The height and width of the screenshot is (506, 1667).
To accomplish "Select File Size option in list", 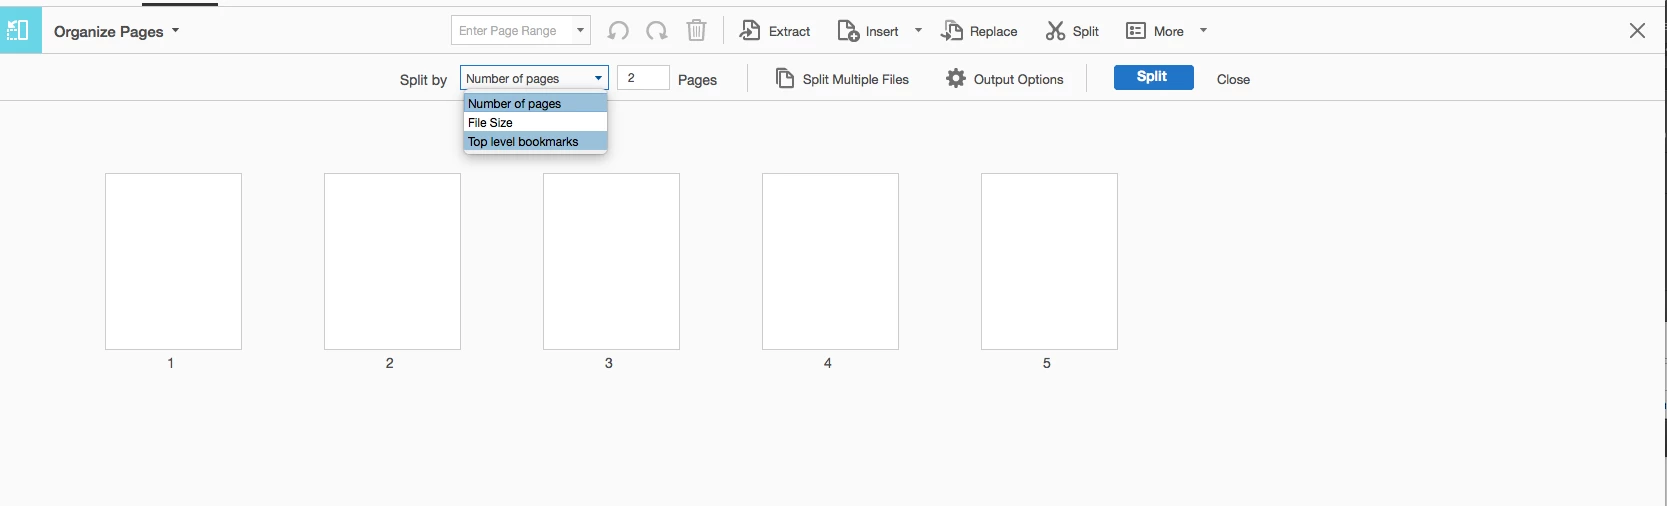I will coord(535,122).
